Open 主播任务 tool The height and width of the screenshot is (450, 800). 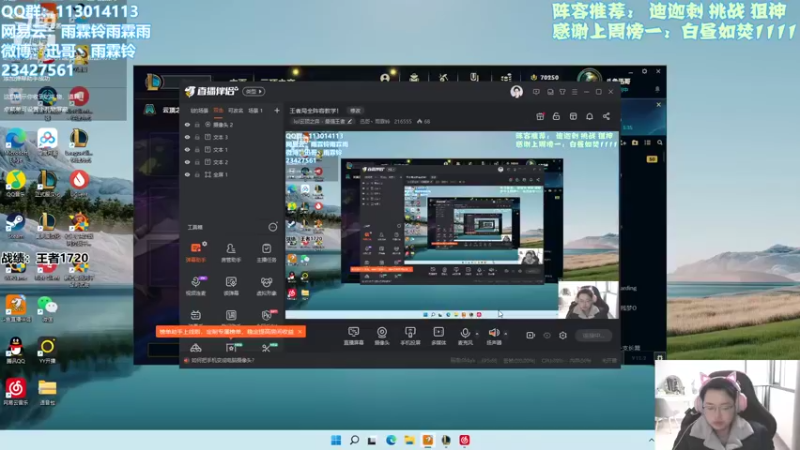tap(266, 253)
